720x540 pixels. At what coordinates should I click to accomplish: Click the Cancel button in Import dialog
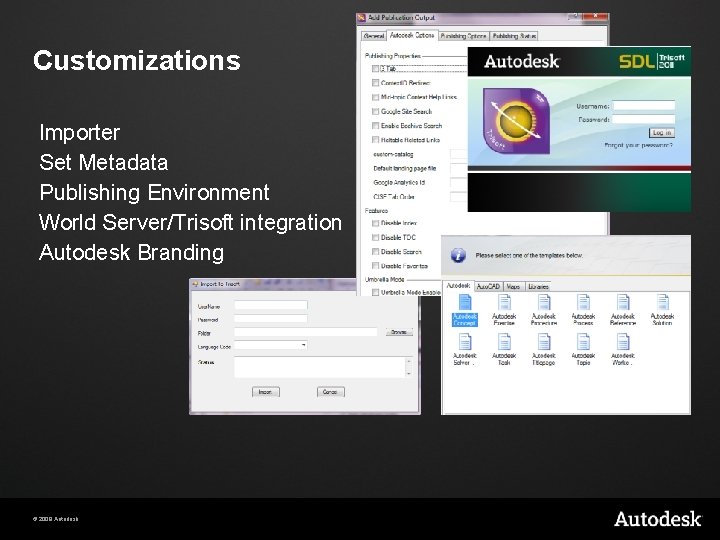click(x=330, y=392)
